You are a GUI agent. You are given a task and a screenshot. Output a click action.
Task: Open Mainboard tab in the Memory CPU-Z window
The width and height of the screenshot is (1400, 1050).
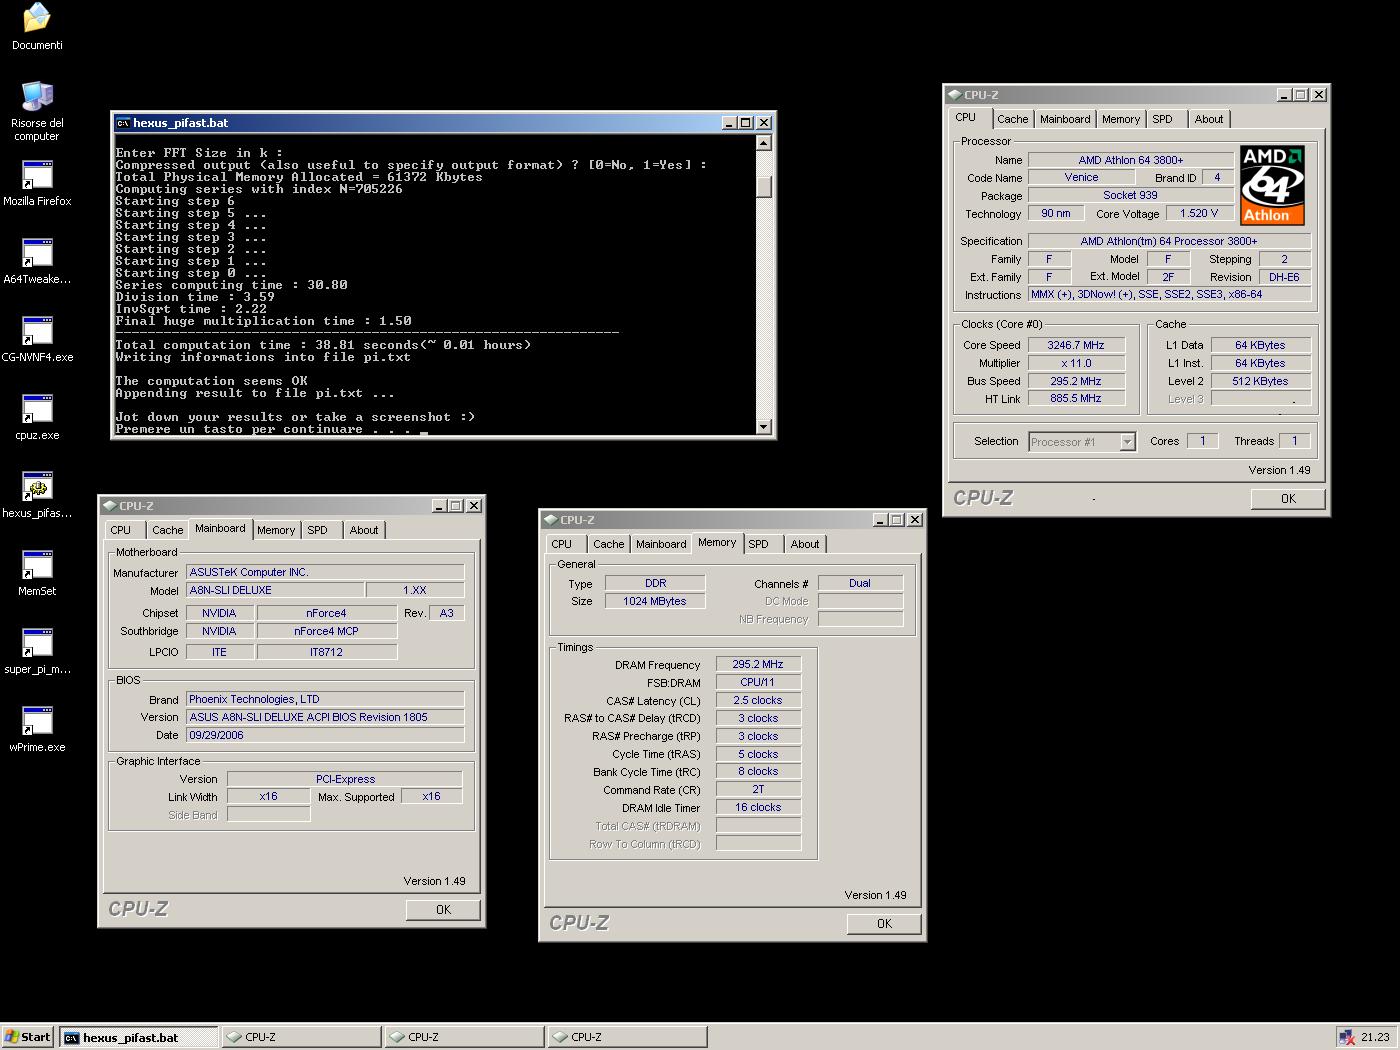point(661,544)
